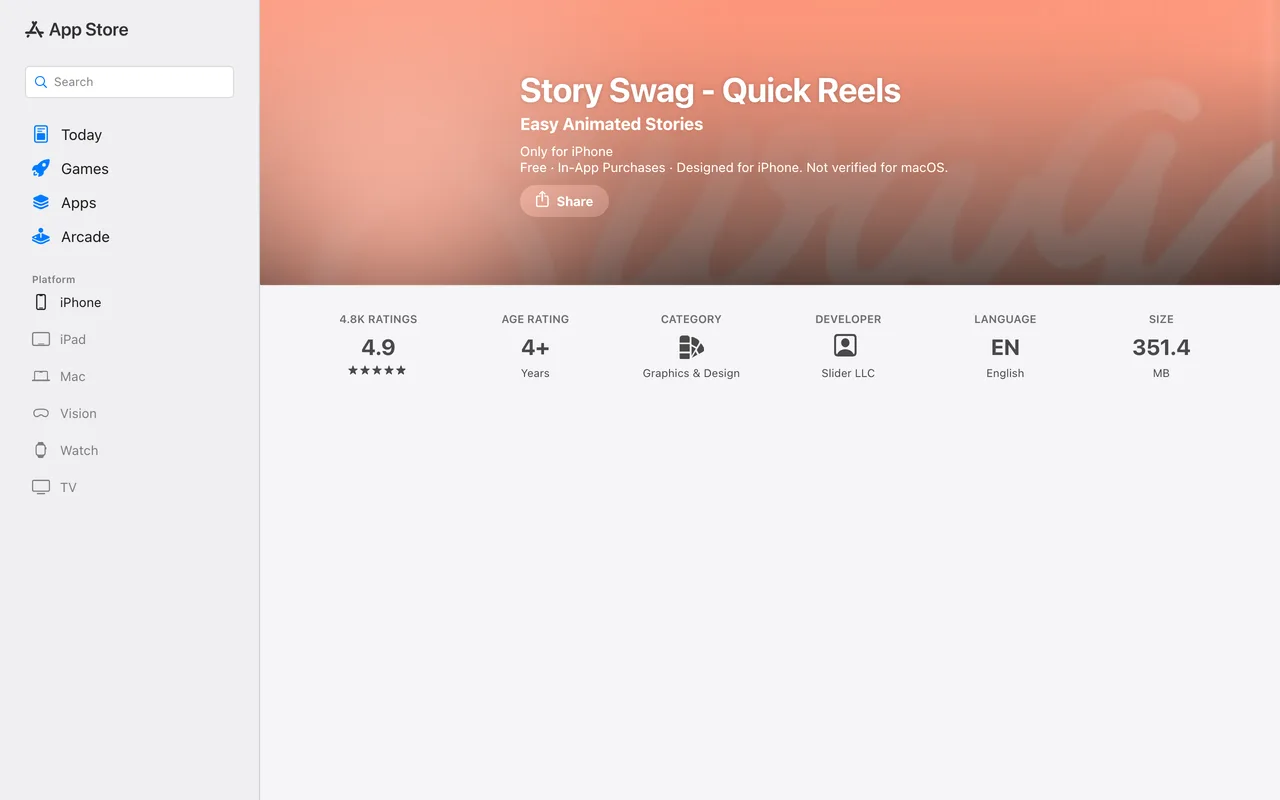Click the Category heading
This screenshot has width=1280, height=800.
point(691,319)
